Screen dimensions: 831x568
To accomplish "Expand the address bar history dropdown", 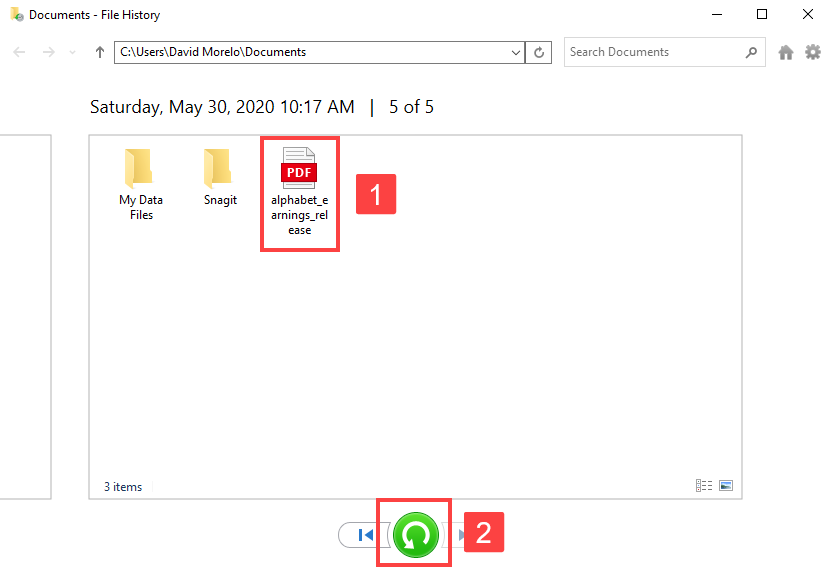I will pyautogui.click(x=515, y=52).
